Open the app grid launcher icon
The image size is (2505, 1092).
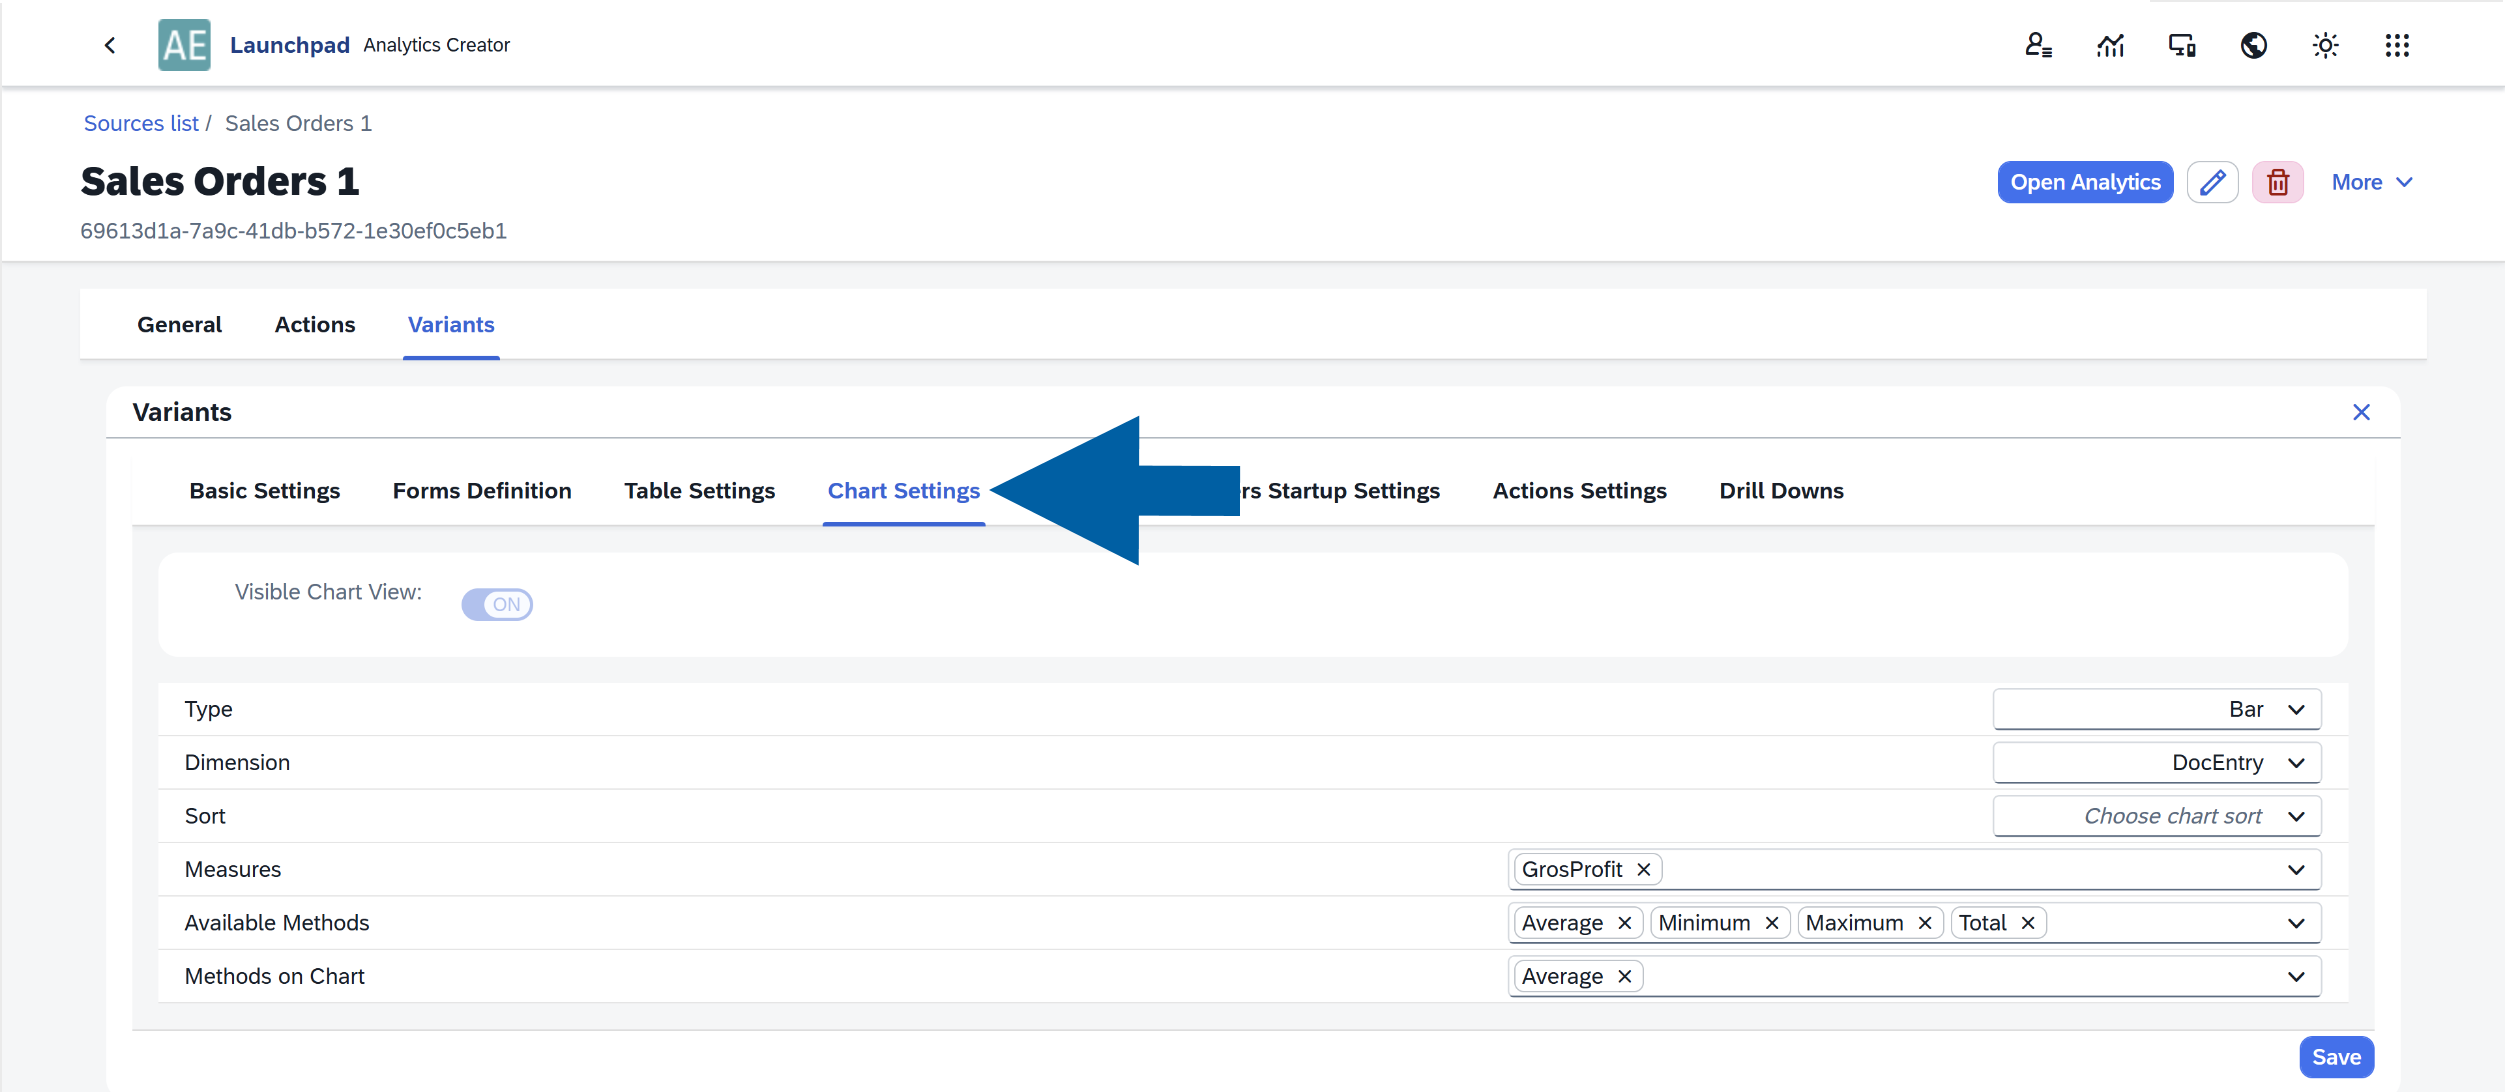pos(2397,45)
